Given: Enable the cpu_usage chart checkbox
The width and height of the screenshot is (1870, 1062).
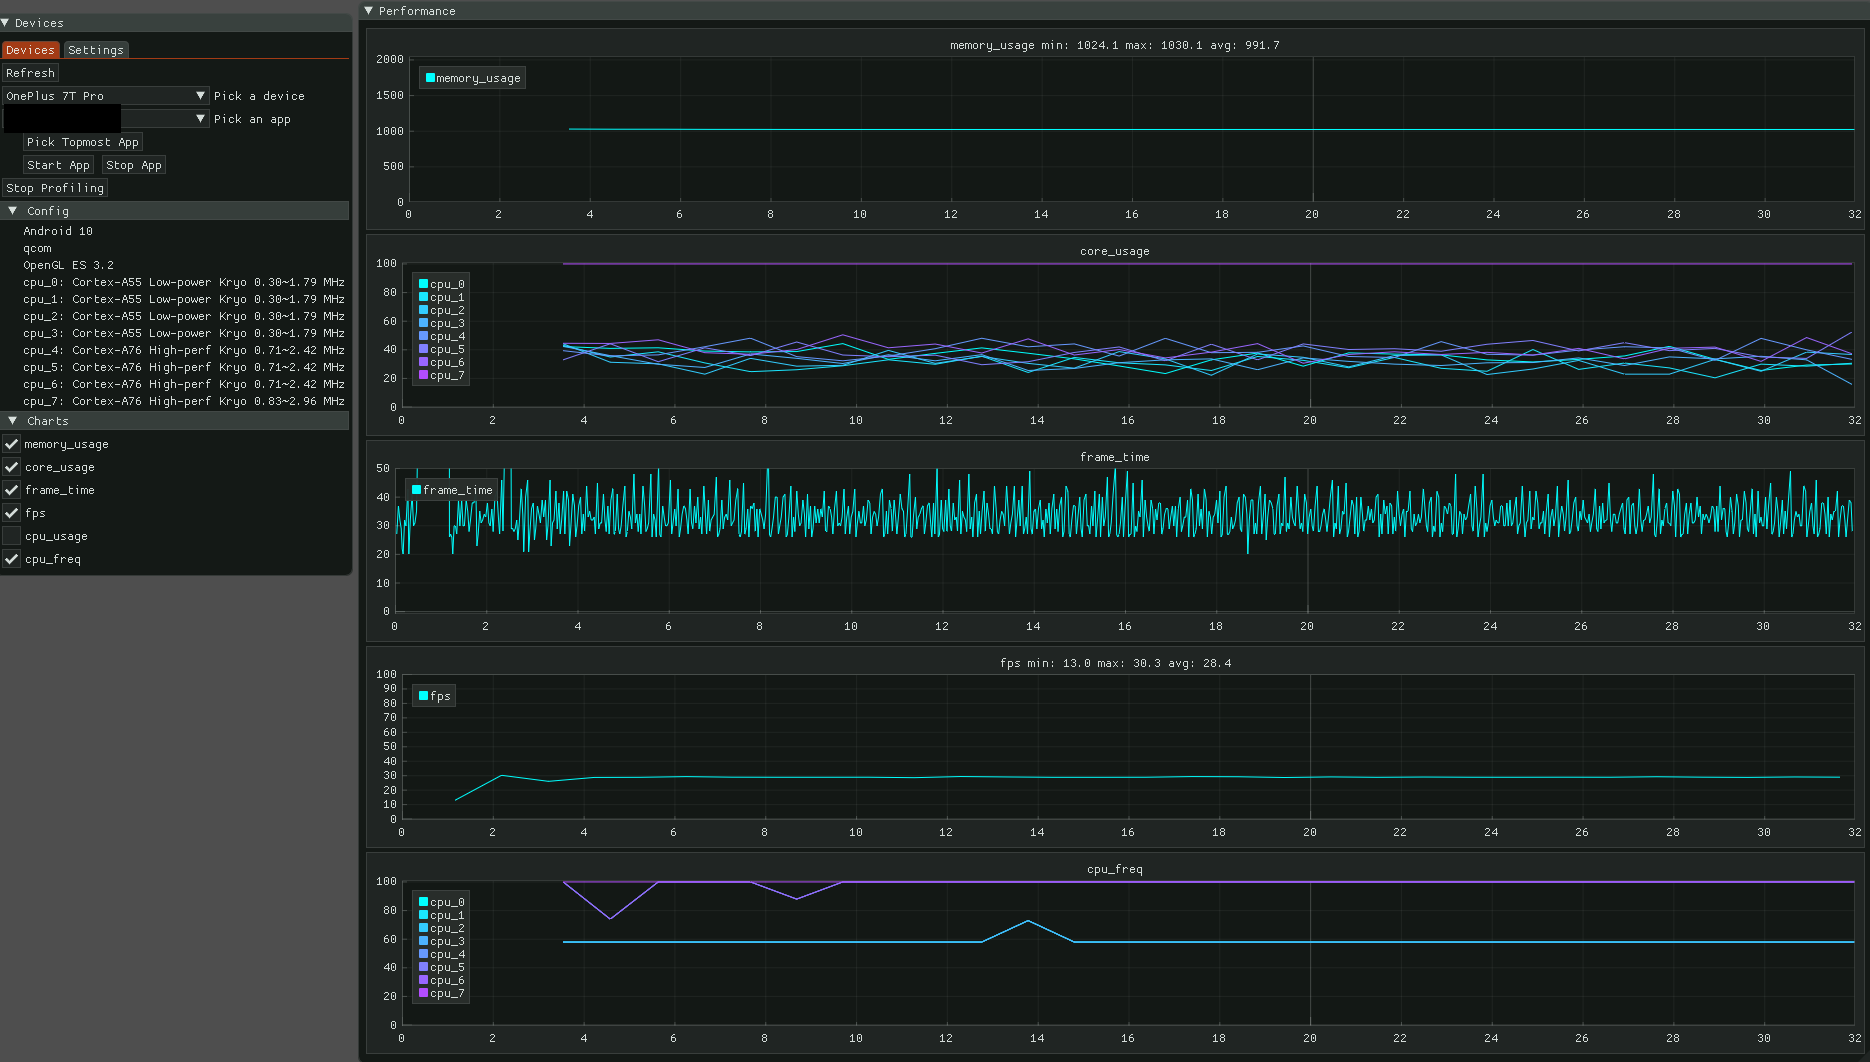Looking at the screenshot, I should tap(12, 536).
